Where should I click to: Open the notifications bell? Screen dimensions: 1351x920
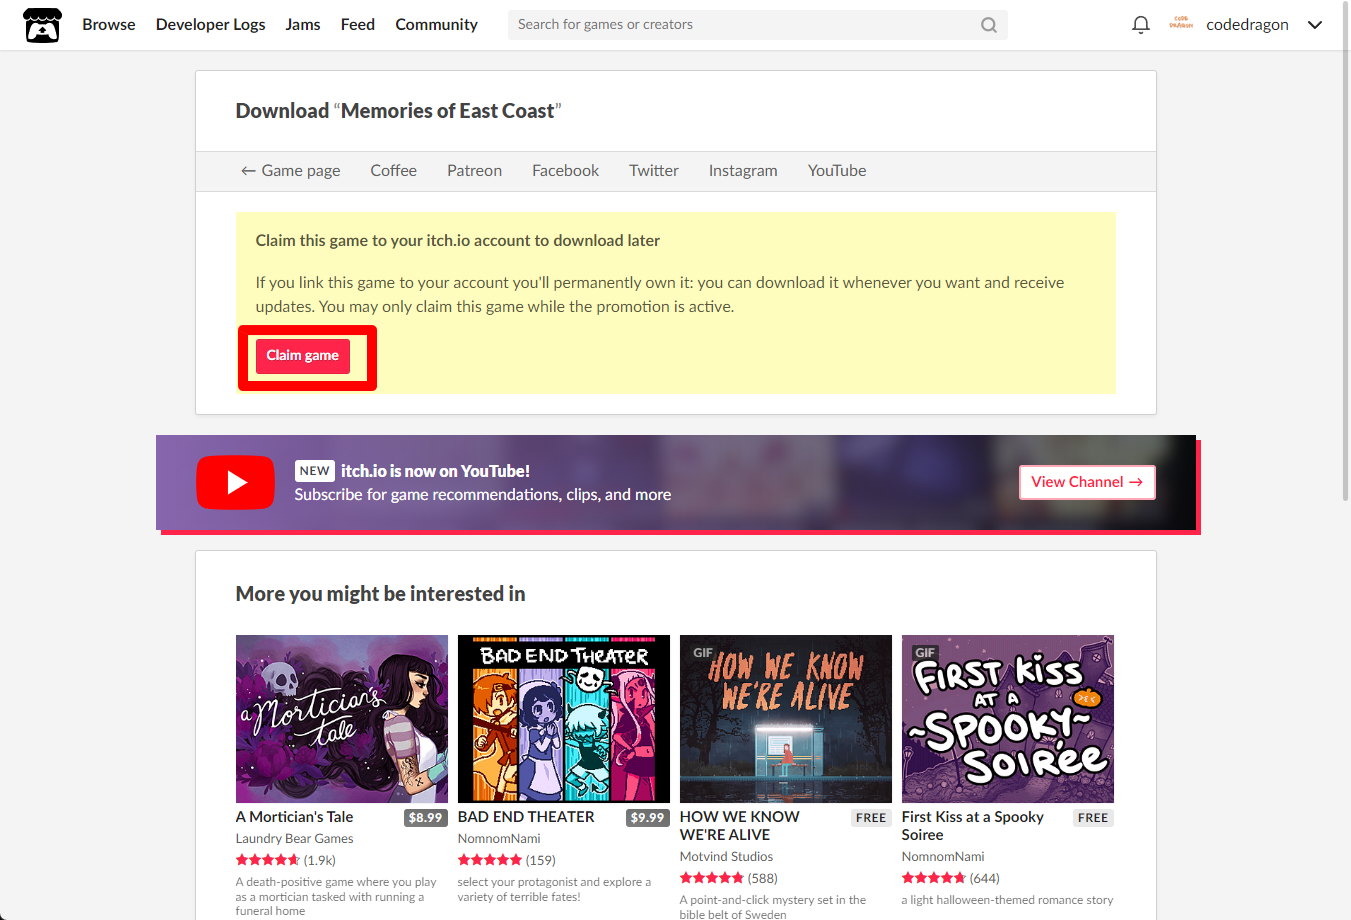tap(1140, 25)
